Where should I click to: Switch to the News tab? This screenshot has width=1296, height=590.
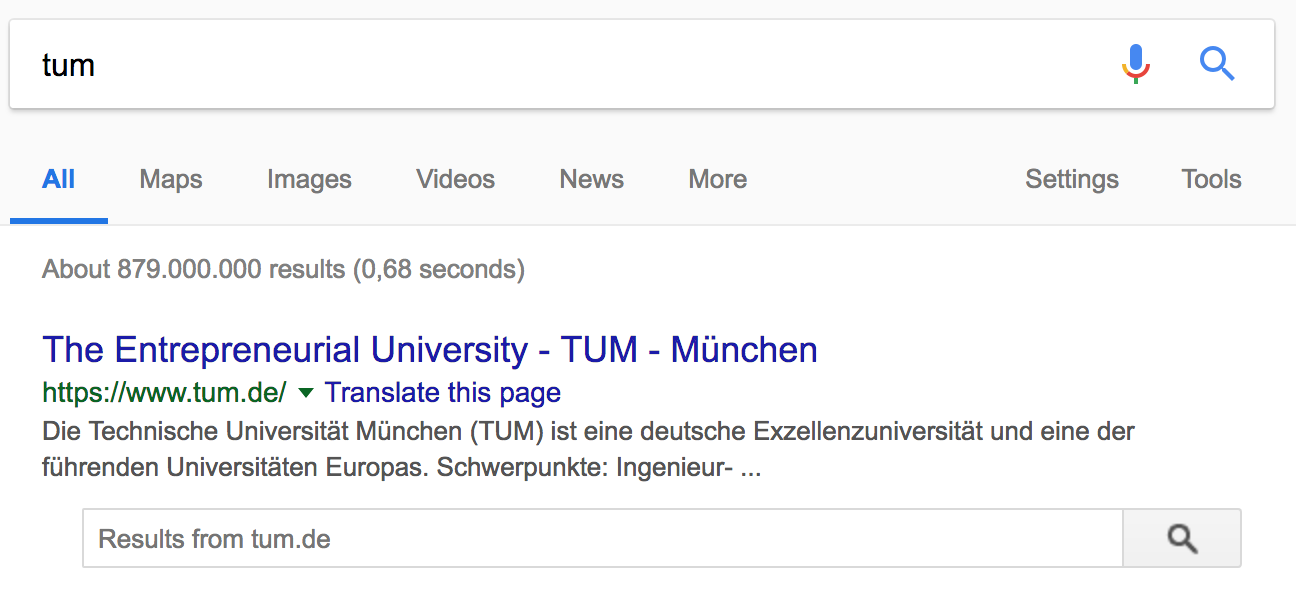tap(591, 180)
